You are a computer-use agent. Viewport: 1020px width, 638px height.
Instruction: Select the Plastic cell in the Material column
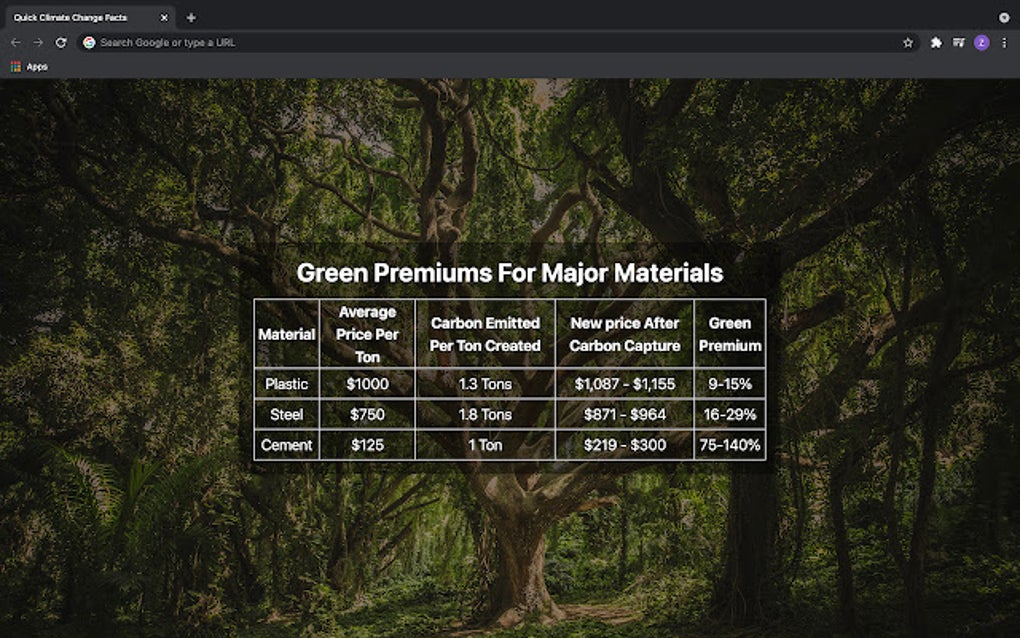point(286,384)
